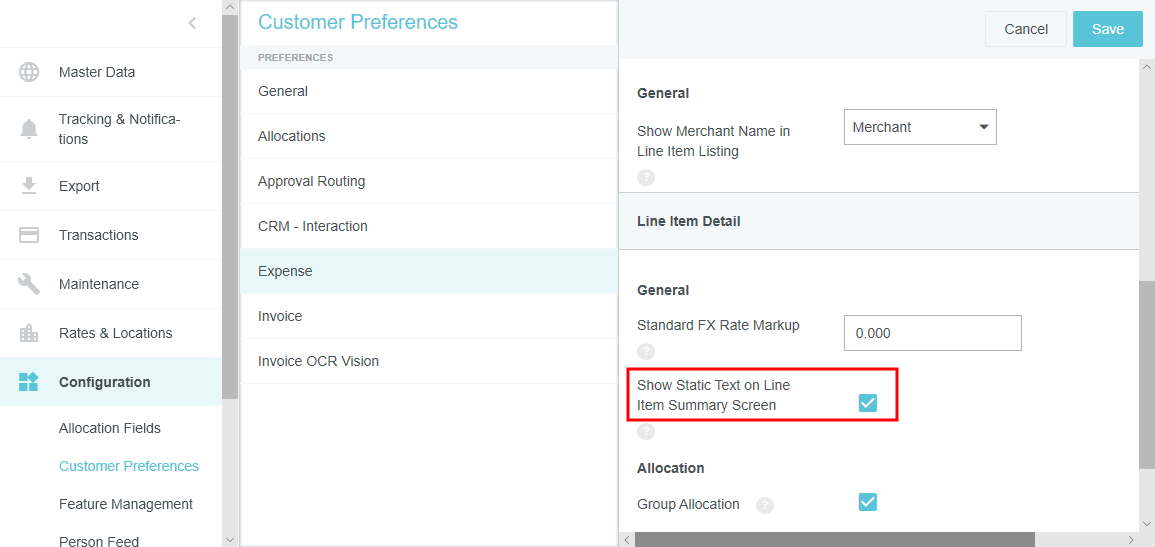Click the Tracking & Notifications bell icon

point(29,129)
